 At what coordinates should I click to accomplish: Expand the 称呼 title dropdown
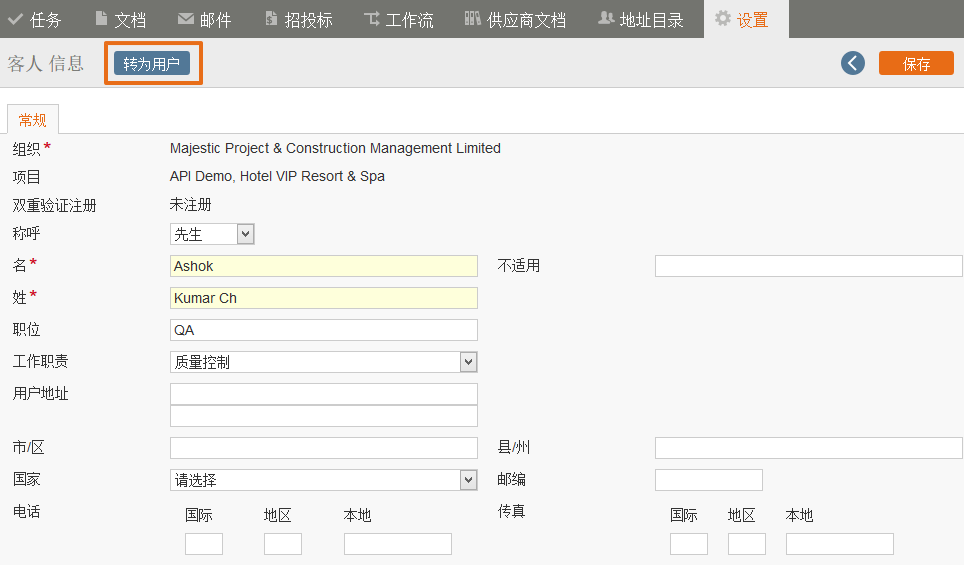[x=212, y=234]
